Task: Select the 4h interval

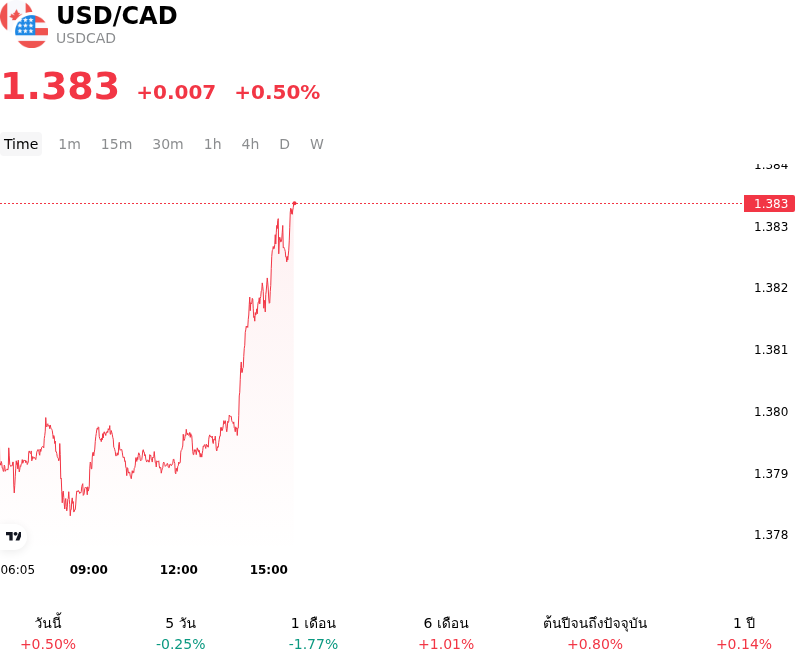Action: point(251,144)
